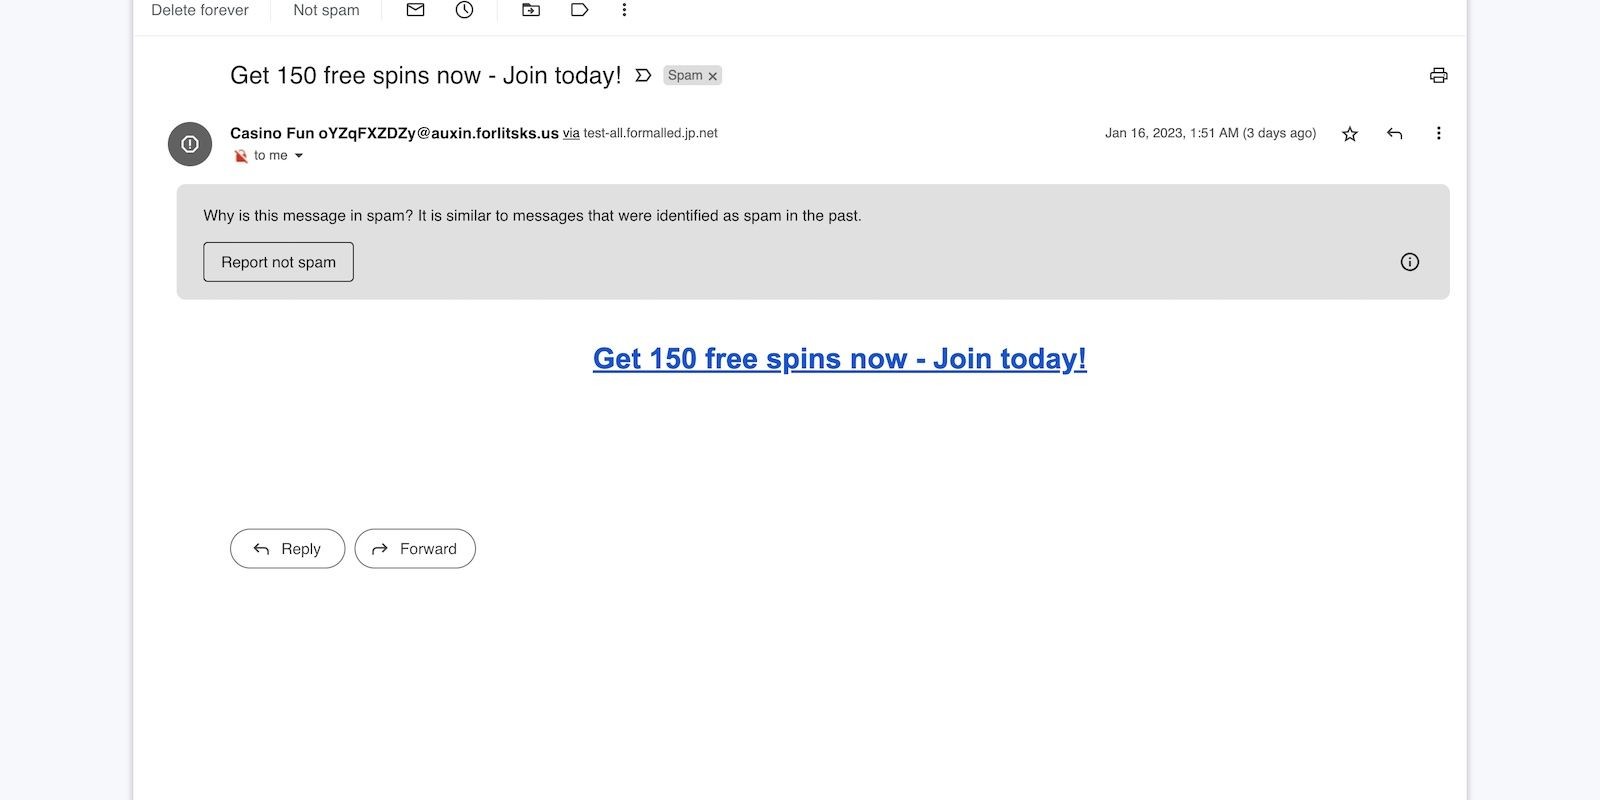This screenshot has height=800, width=1600.
Task: Click the Snooze clock icon
Action: click(465, 10)
